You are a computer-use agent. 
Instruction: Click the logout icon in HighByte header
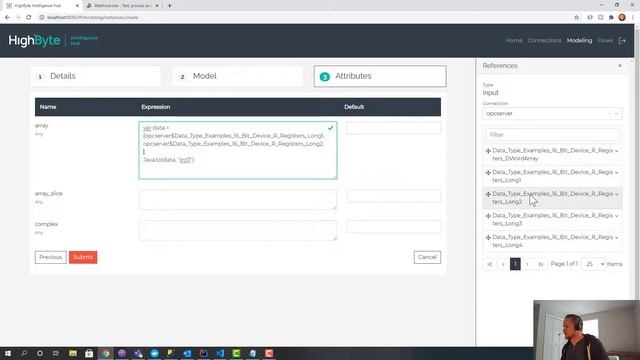point(622,40)
